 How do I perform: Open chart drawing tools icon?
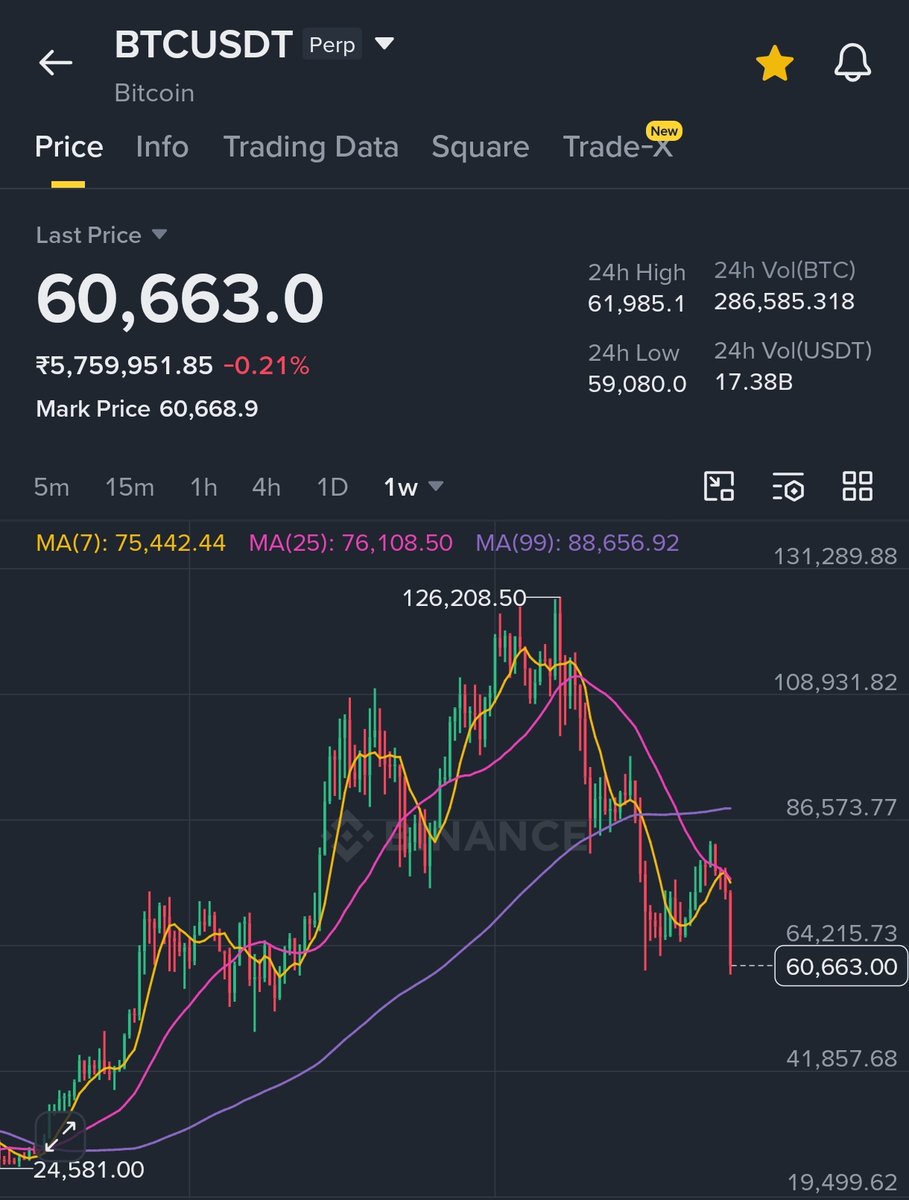click(719, 487)
